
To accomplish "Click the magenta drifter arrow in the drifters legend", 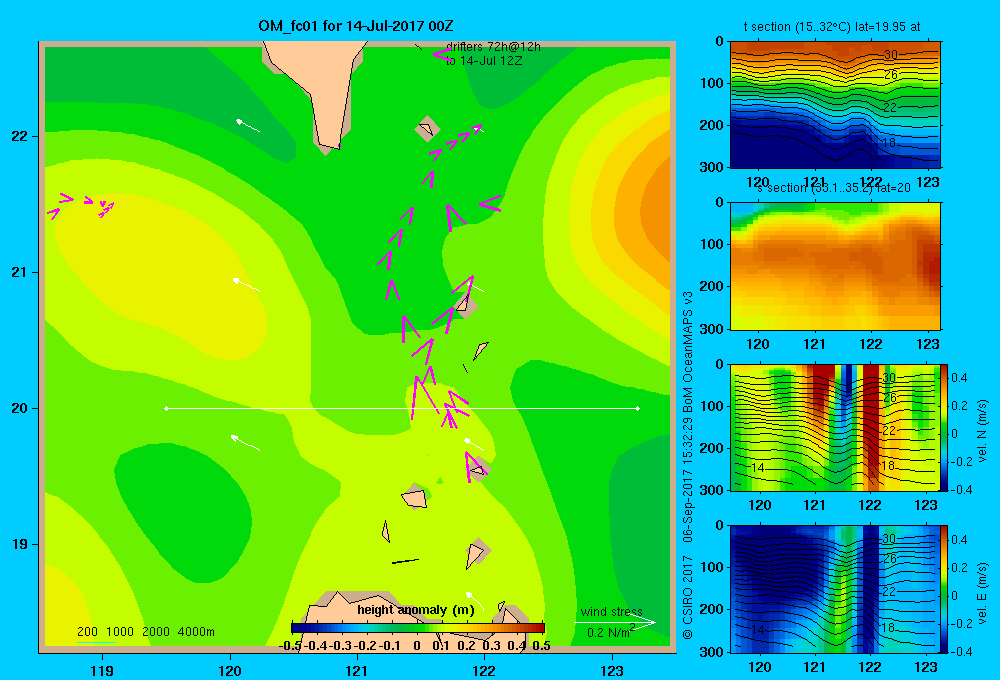I will pos(442,55).
